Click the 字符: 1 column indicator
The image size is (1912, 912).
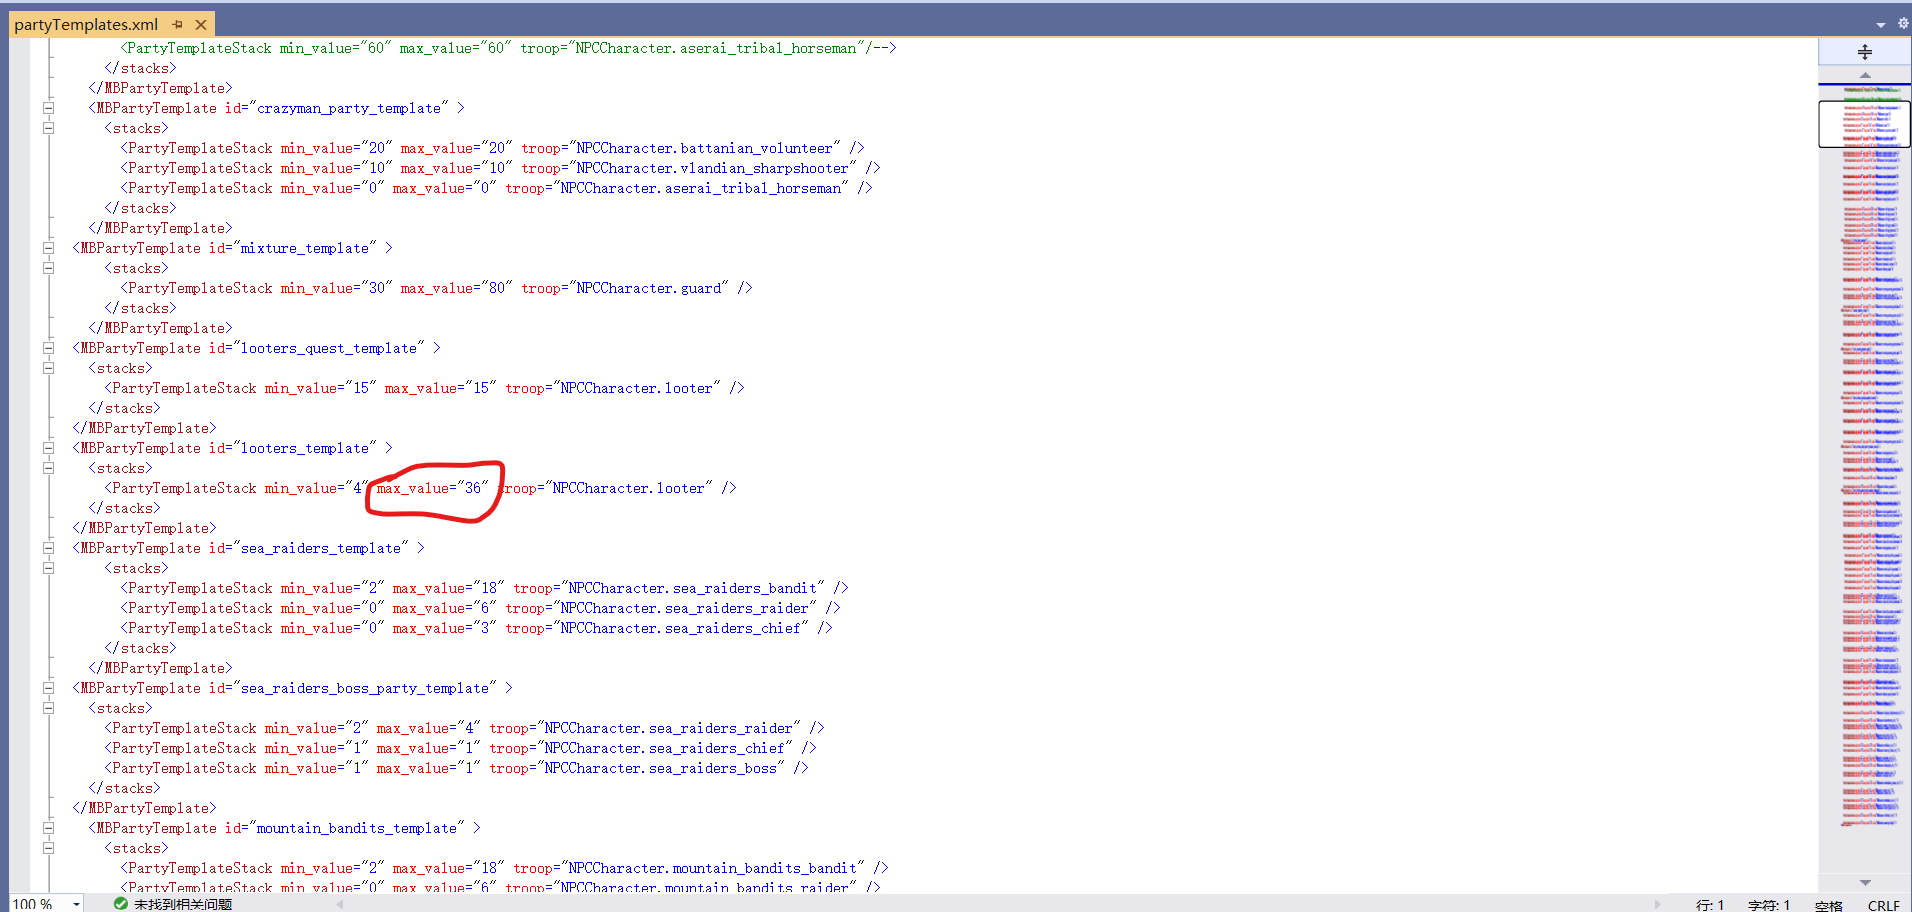(x=1769, y=905)
